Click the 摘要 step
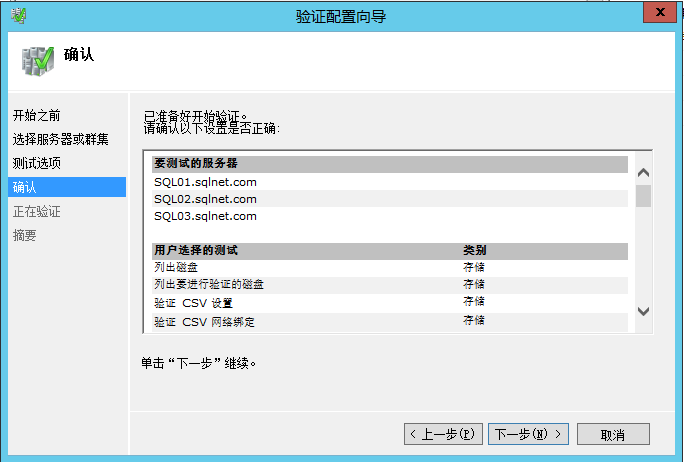 tap(24, 236)
